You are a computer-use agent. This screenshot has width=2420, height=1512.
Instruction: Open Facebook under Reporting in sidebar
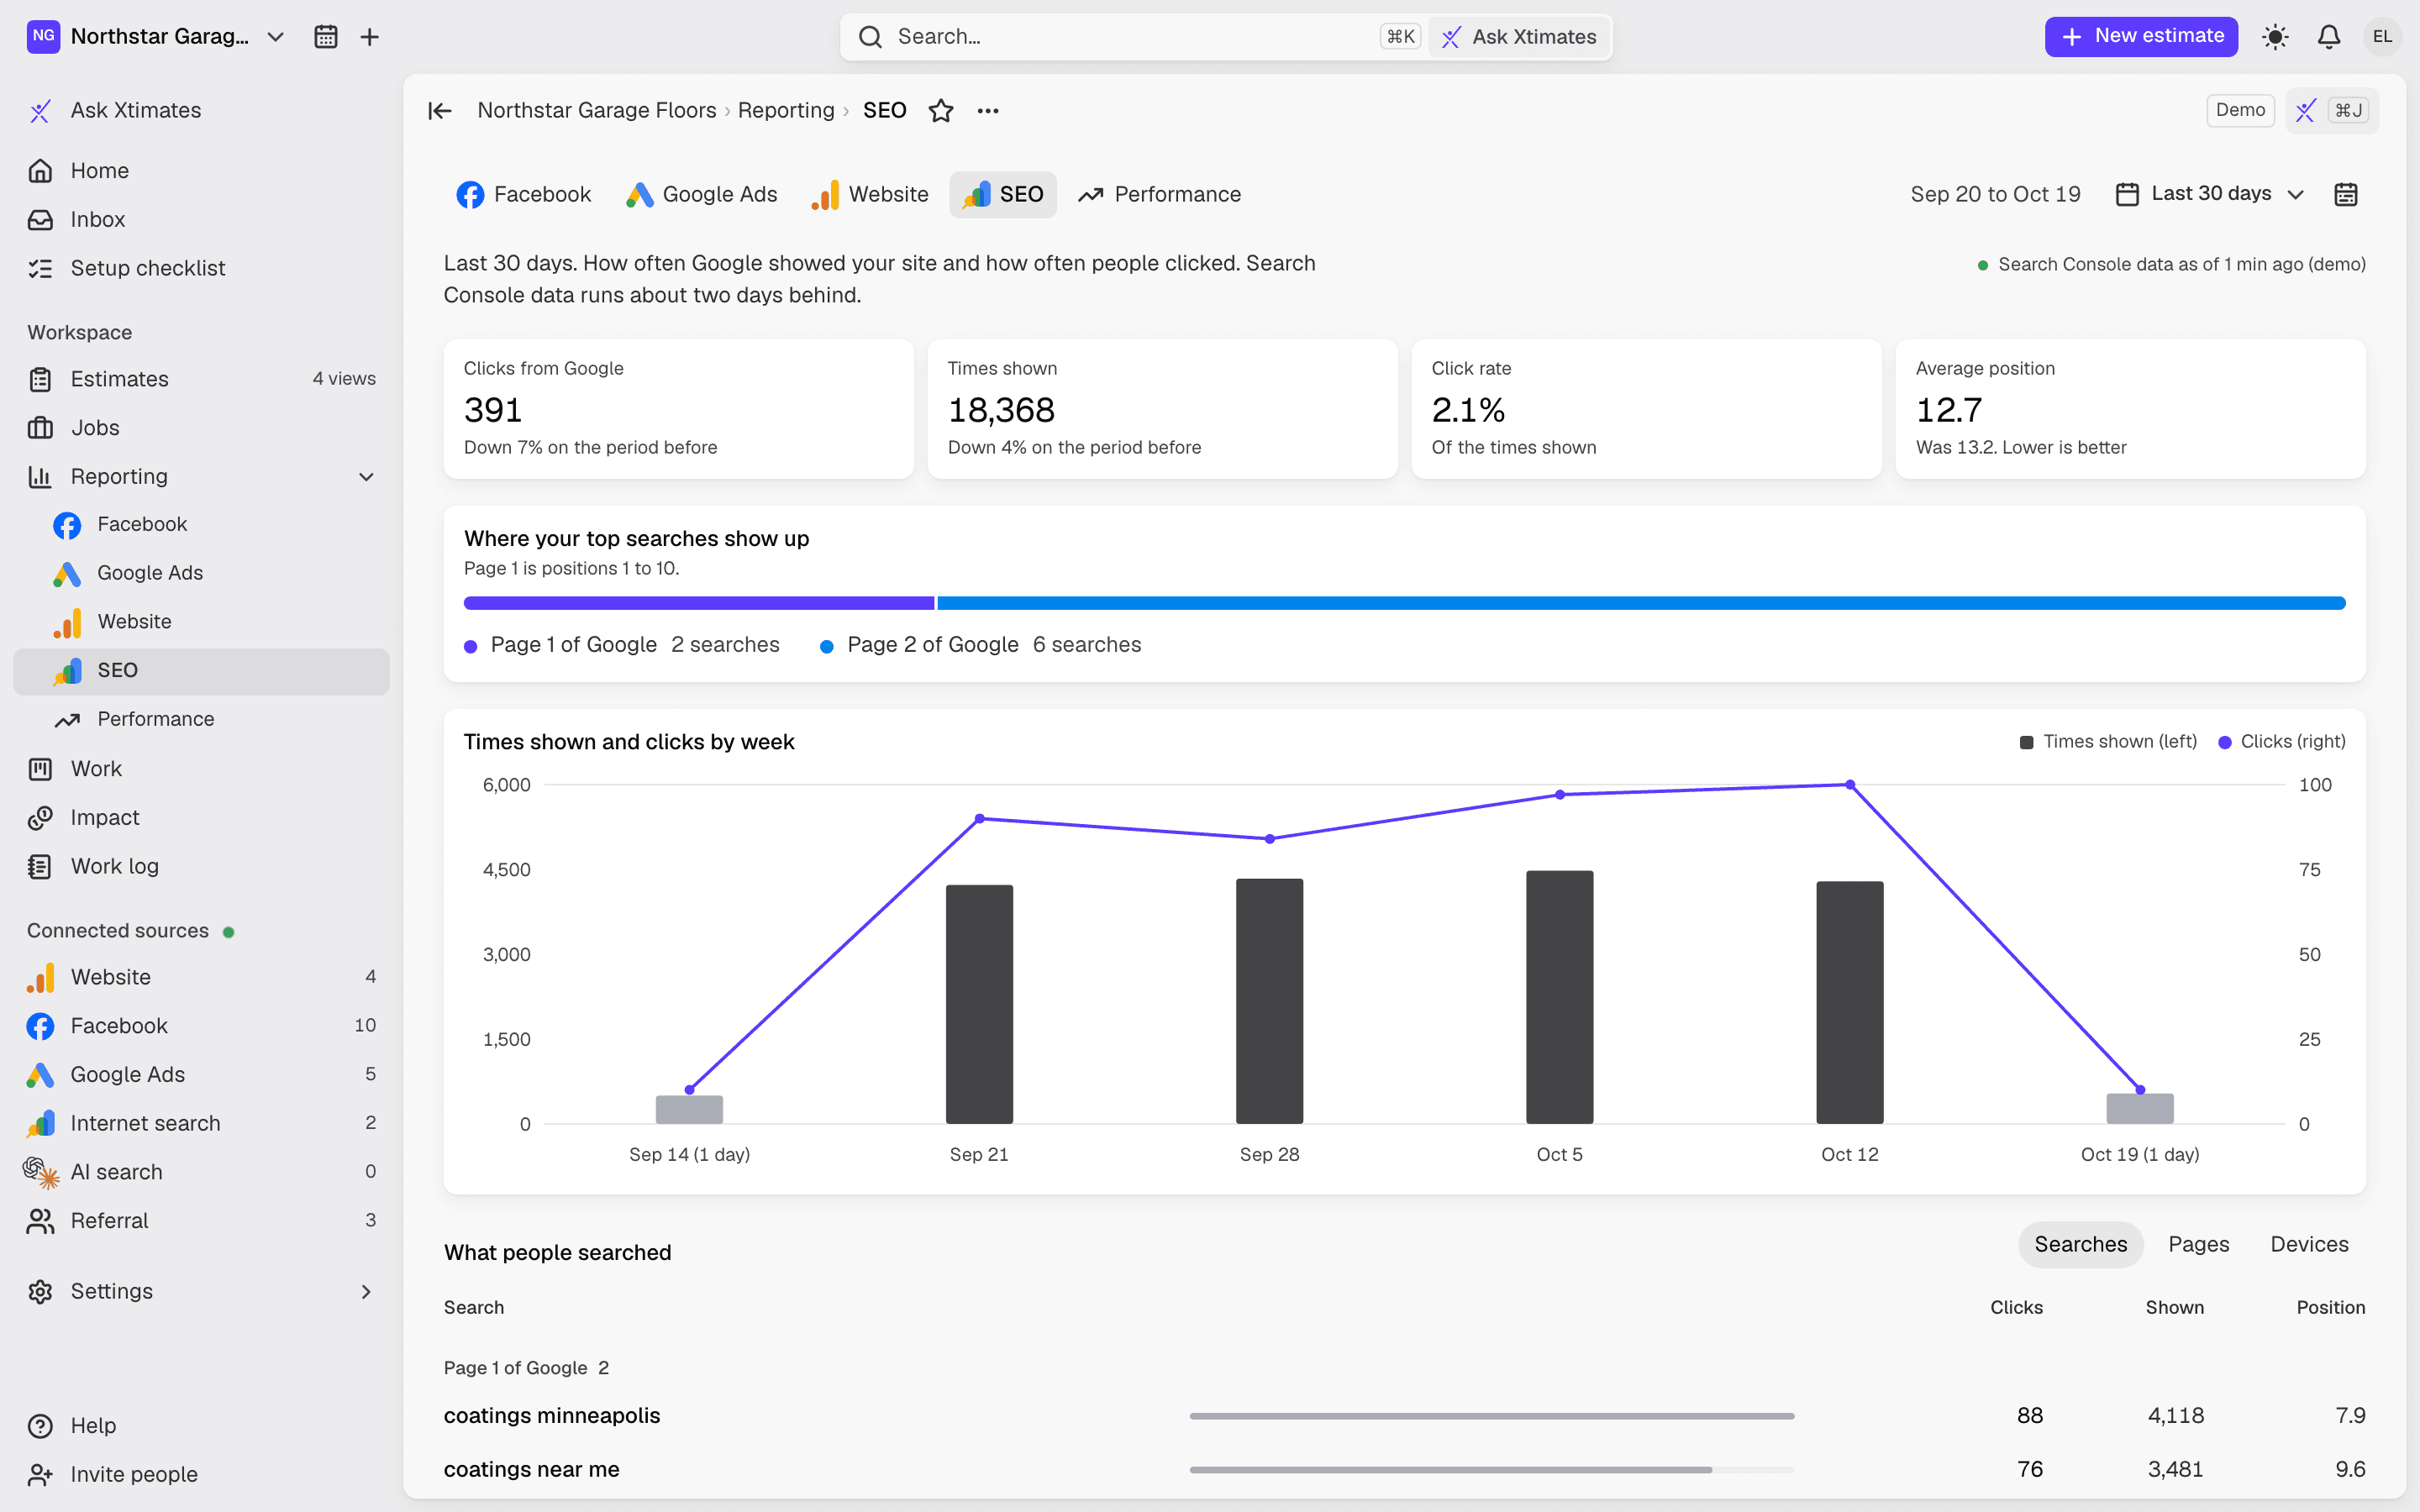[x=201, y=525]
